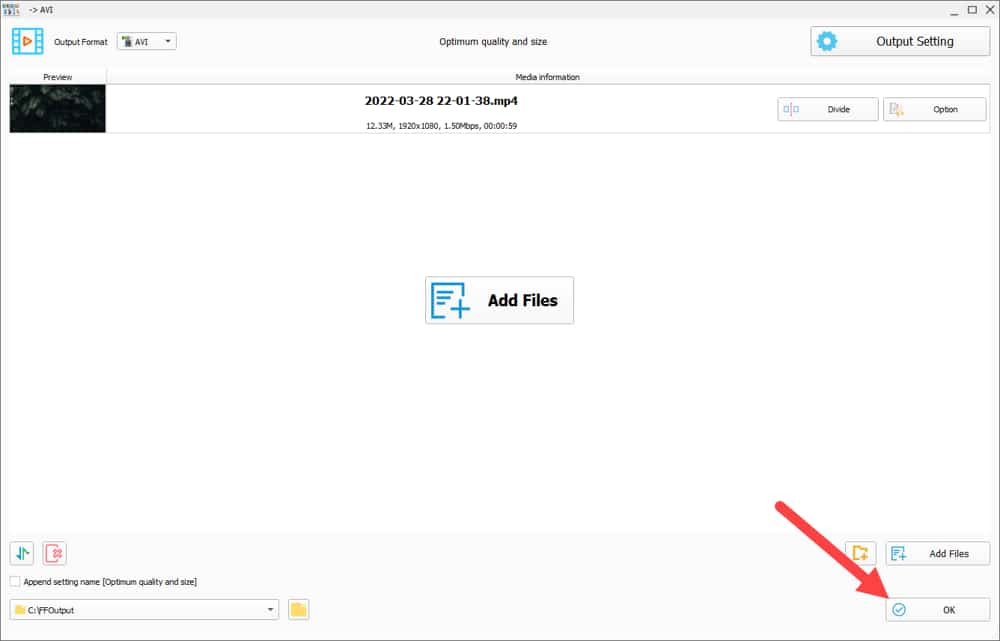The width and height of the screenshot is (1000, 641).
Task: Open the AVI output format dropdown
Action: (168, 41)
